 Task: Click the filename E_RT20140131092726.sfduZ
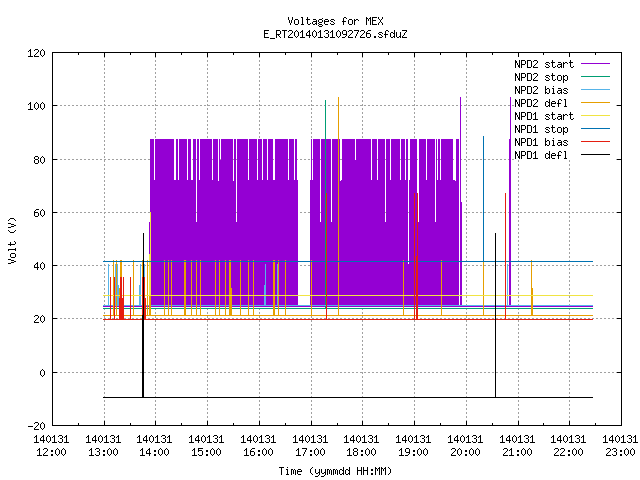click(335, 34)
